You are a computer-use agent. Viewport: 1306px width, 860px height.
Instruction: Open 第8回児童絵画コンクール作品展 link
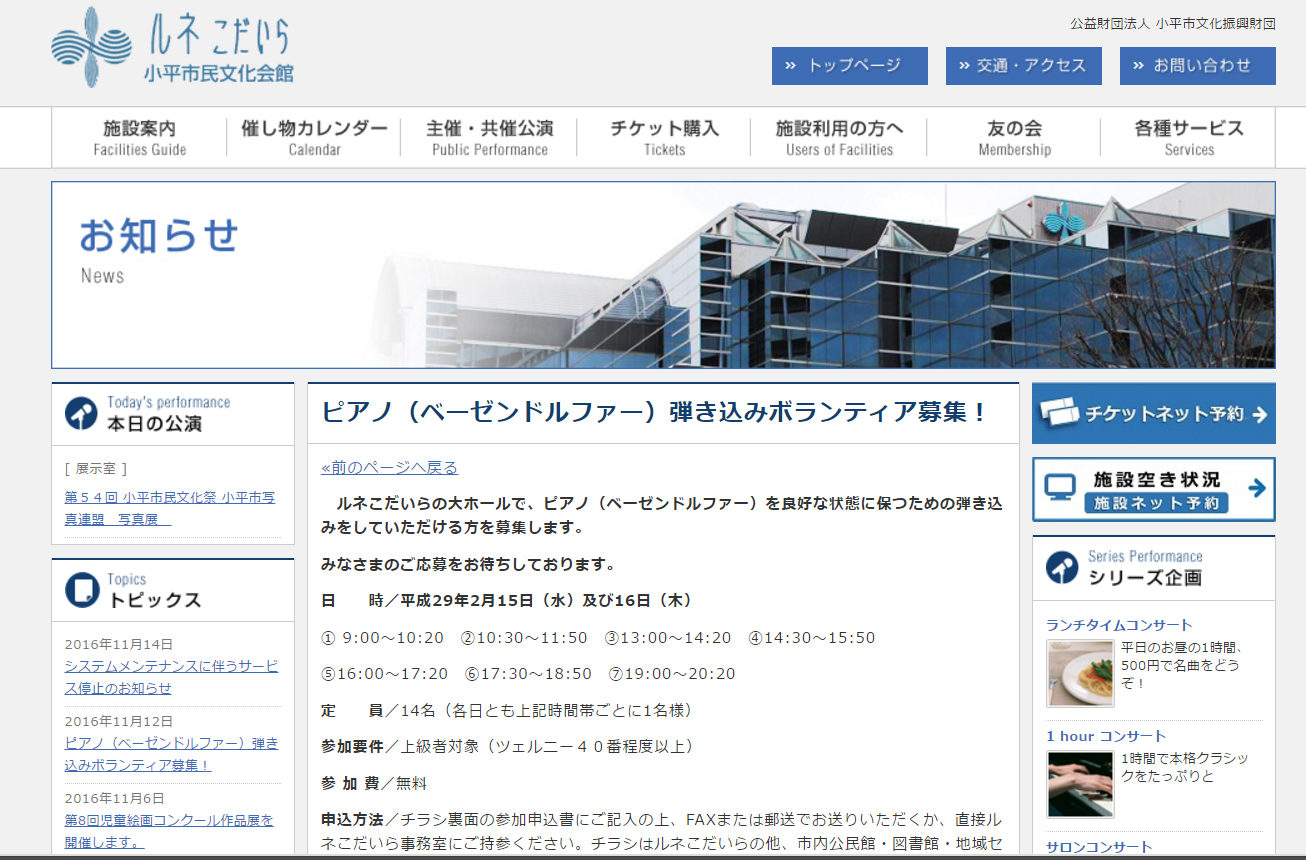[169, 830]
